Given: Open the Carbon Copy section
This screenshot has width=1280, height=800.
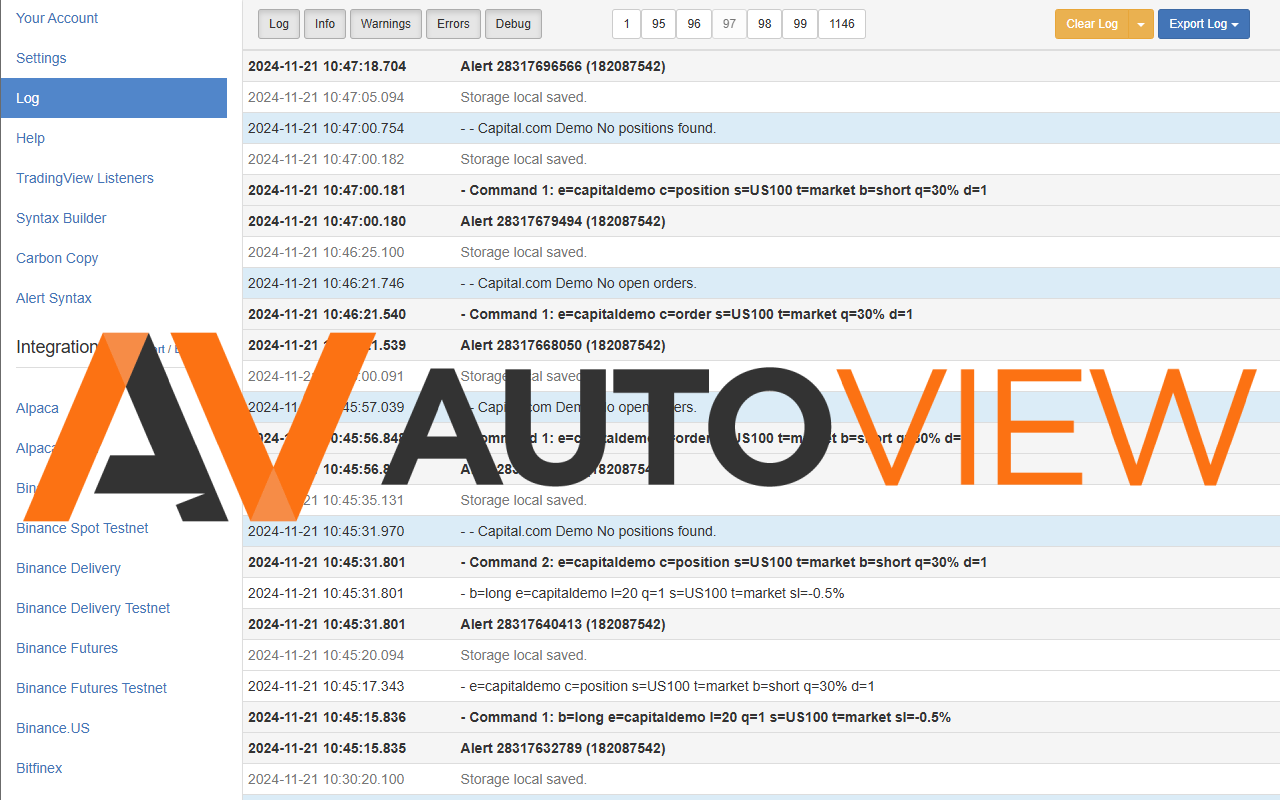Looking at the screenshot, I should pos(57,257).
